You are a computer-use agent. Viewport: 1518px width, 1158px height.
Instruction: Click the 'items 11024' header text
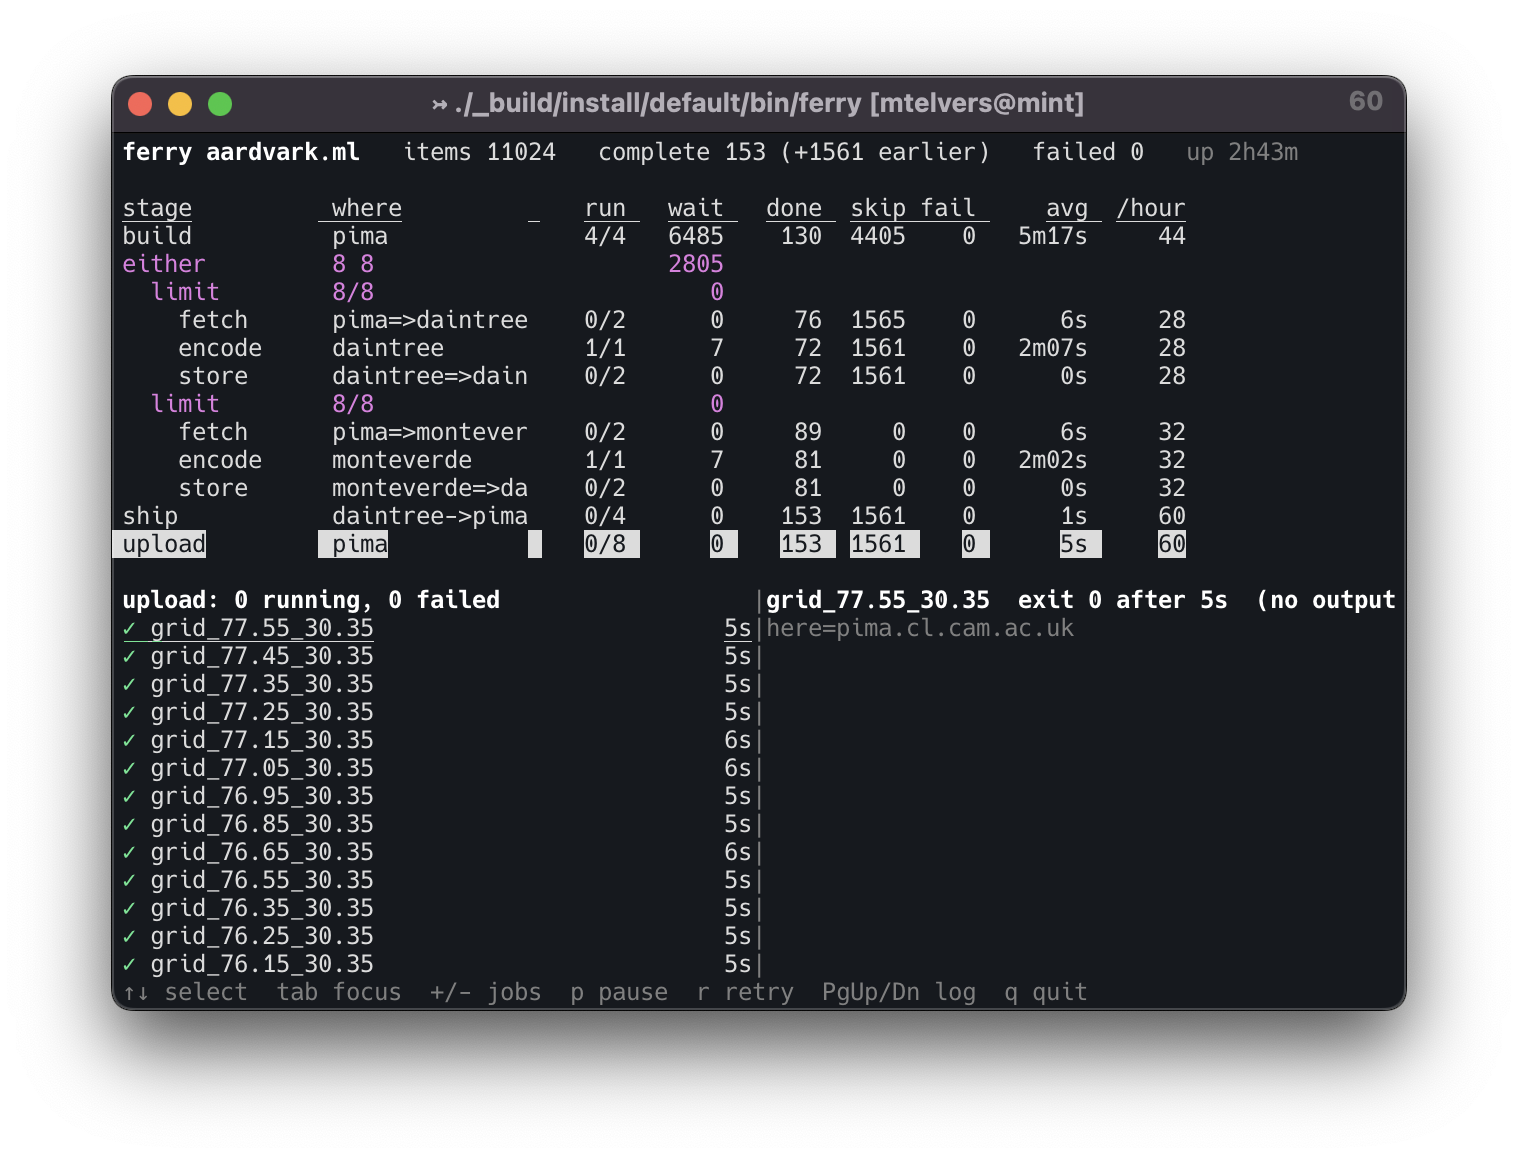click(479, 152)
